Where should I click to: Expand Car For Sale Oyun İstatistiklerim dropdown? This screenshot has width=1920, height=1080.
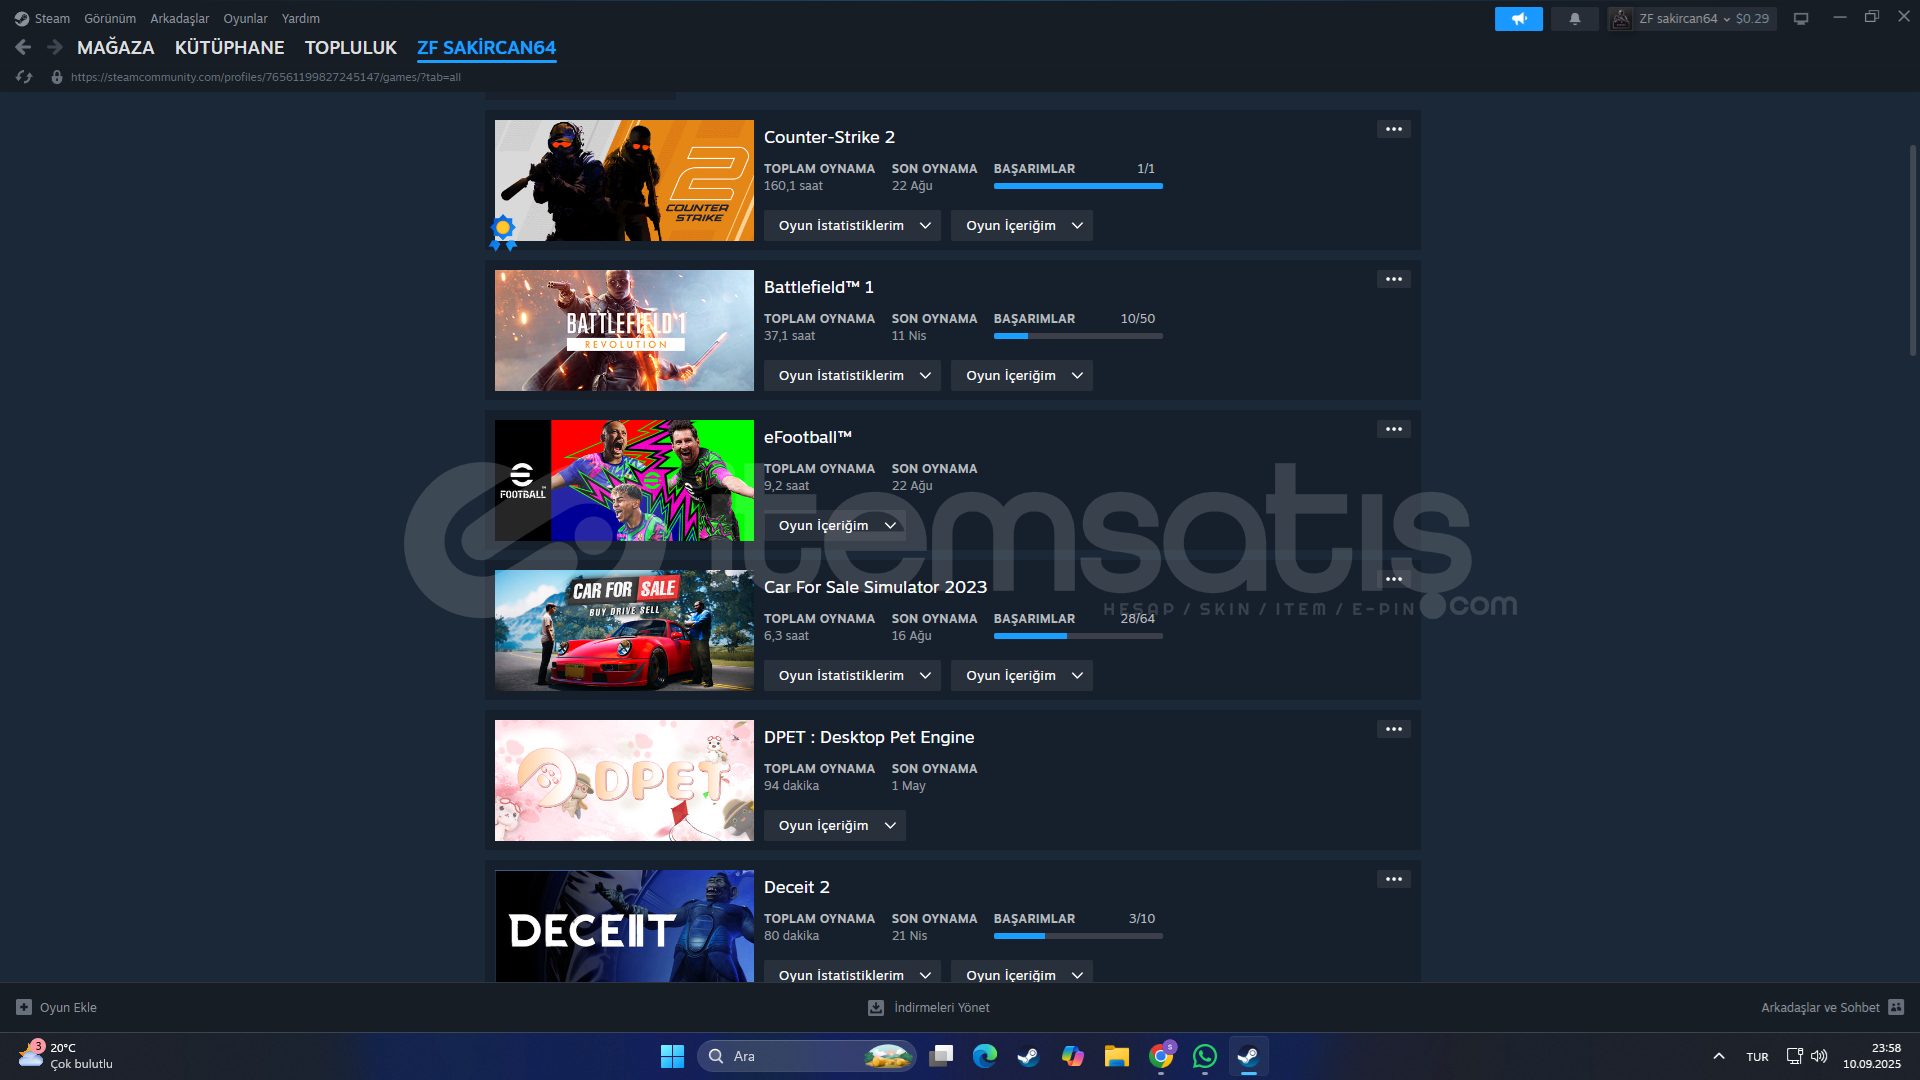point(853,675)
